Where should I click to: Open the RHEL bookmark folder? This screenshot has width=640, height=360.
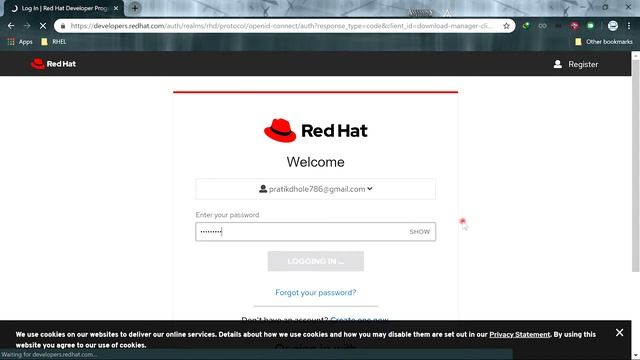pos(53,42)
